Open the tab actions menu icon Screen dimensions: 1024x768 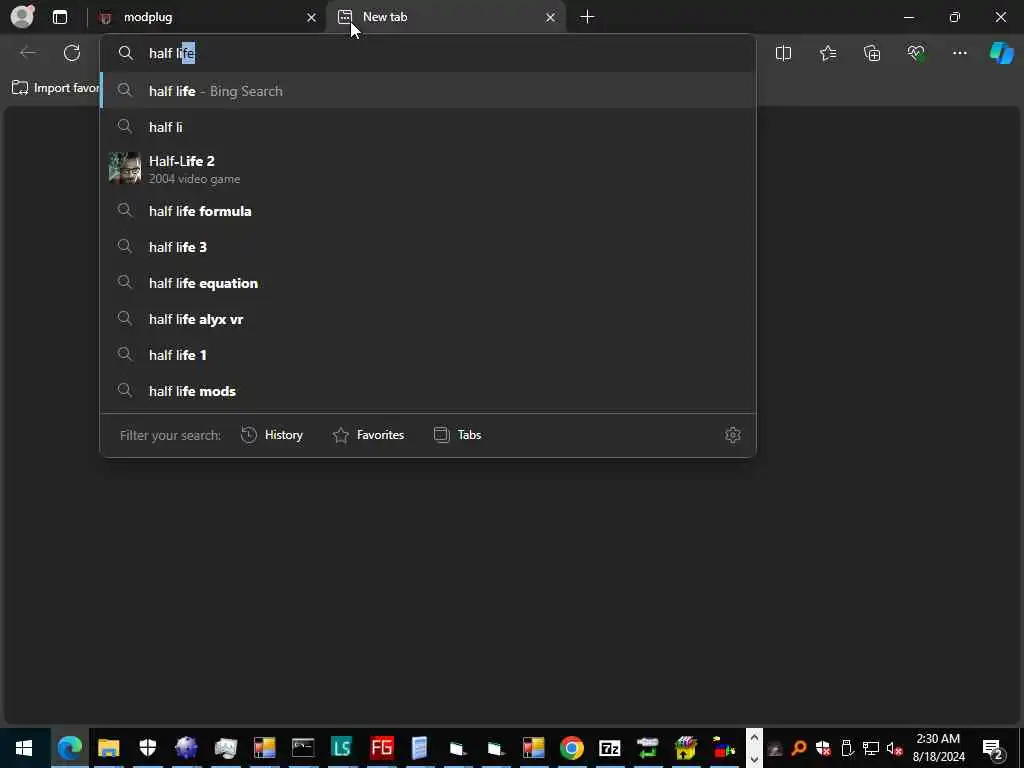click(x=59, y=17)
